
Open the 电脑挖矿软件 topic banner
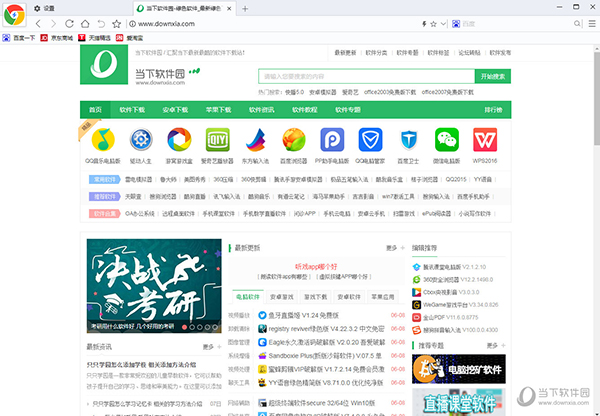459,369
